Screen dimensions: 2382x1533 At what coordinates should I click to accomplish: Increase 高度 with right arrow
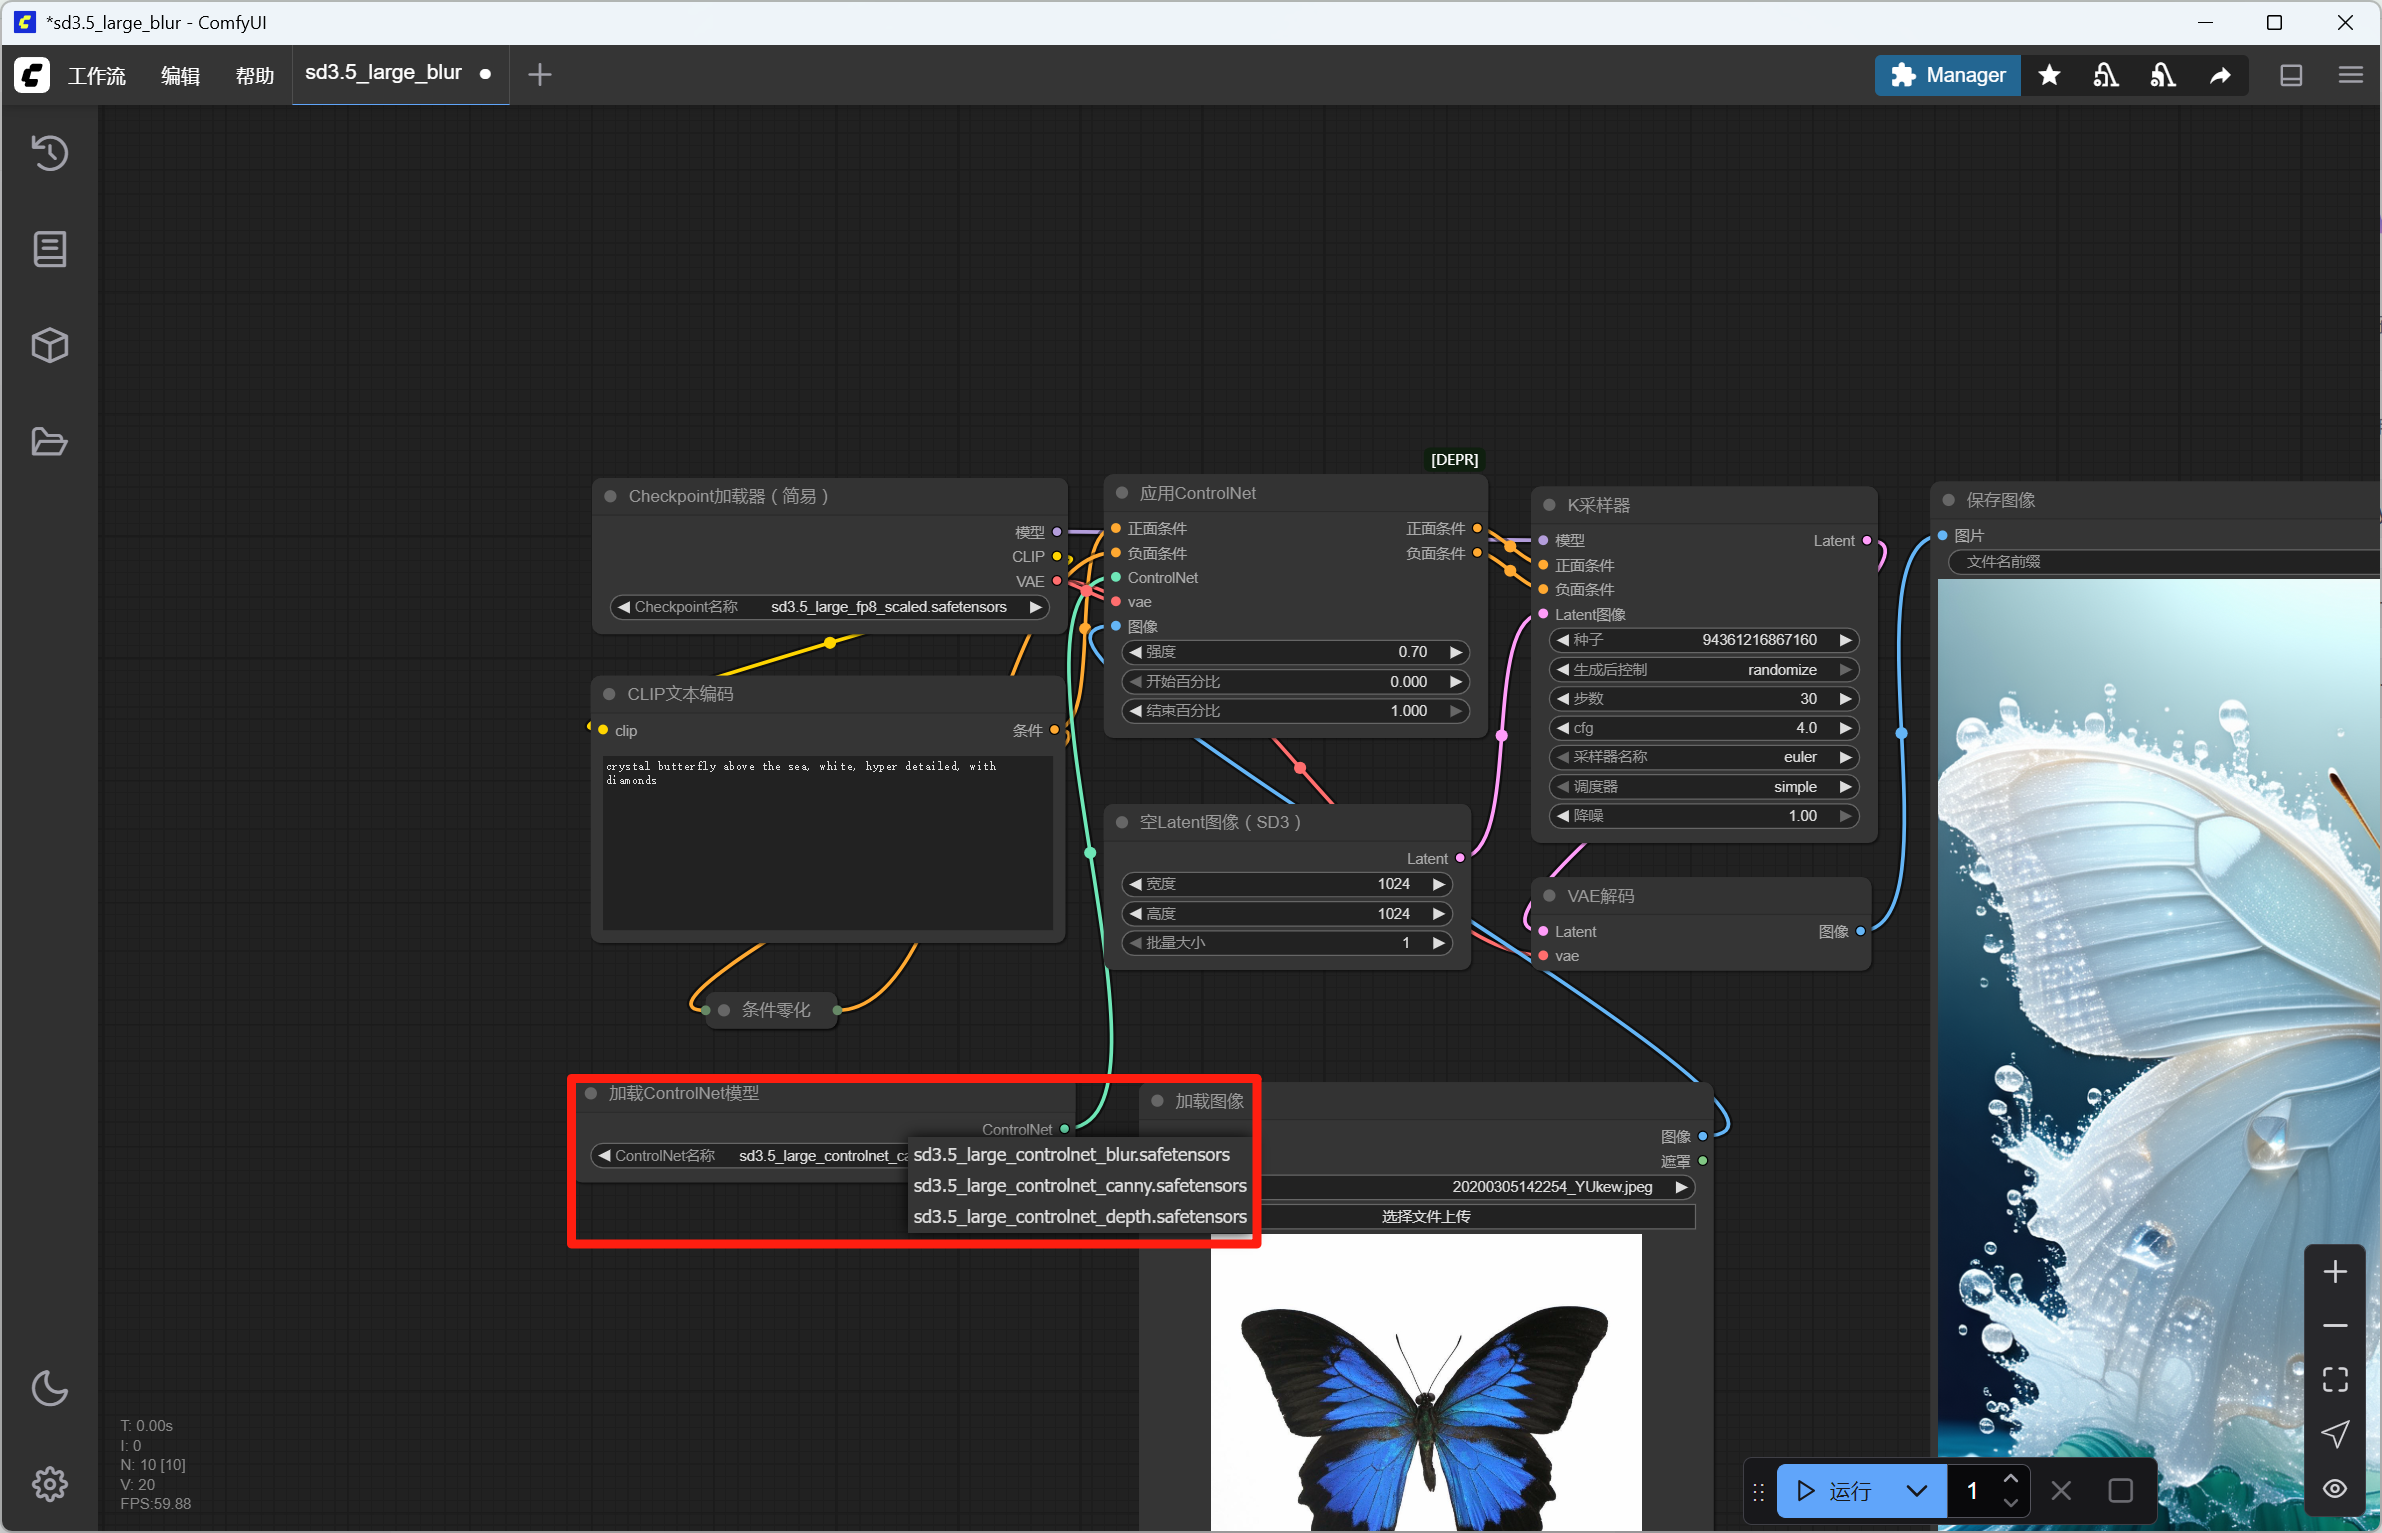coord(1438,913)
